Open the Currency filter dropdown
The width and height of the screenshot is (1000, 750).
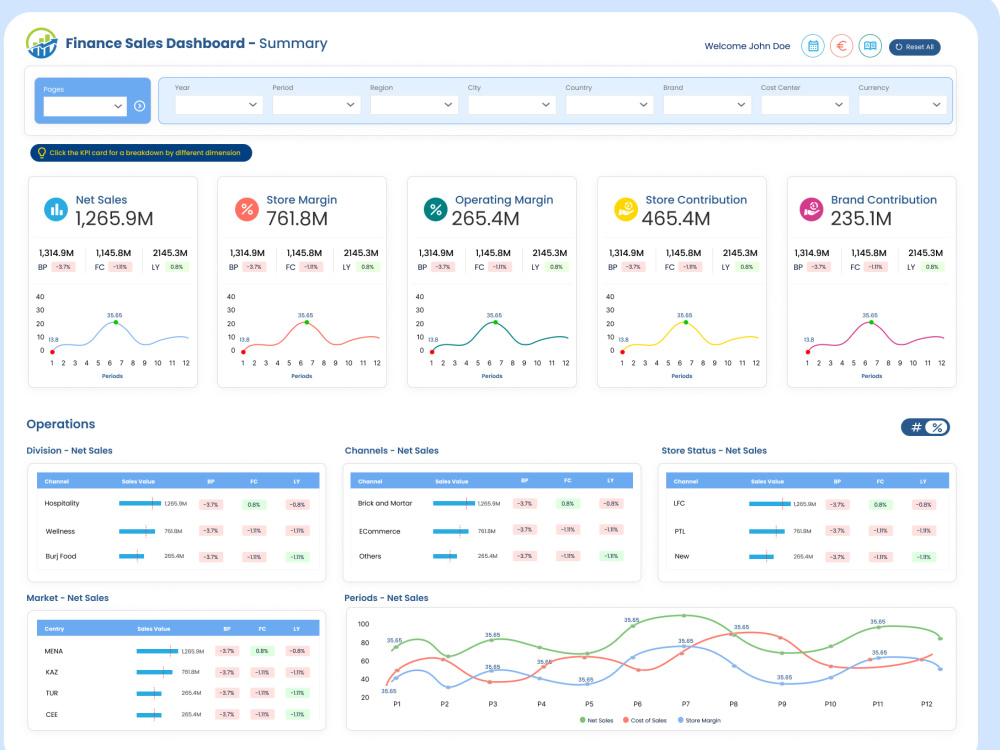point(902,105)
